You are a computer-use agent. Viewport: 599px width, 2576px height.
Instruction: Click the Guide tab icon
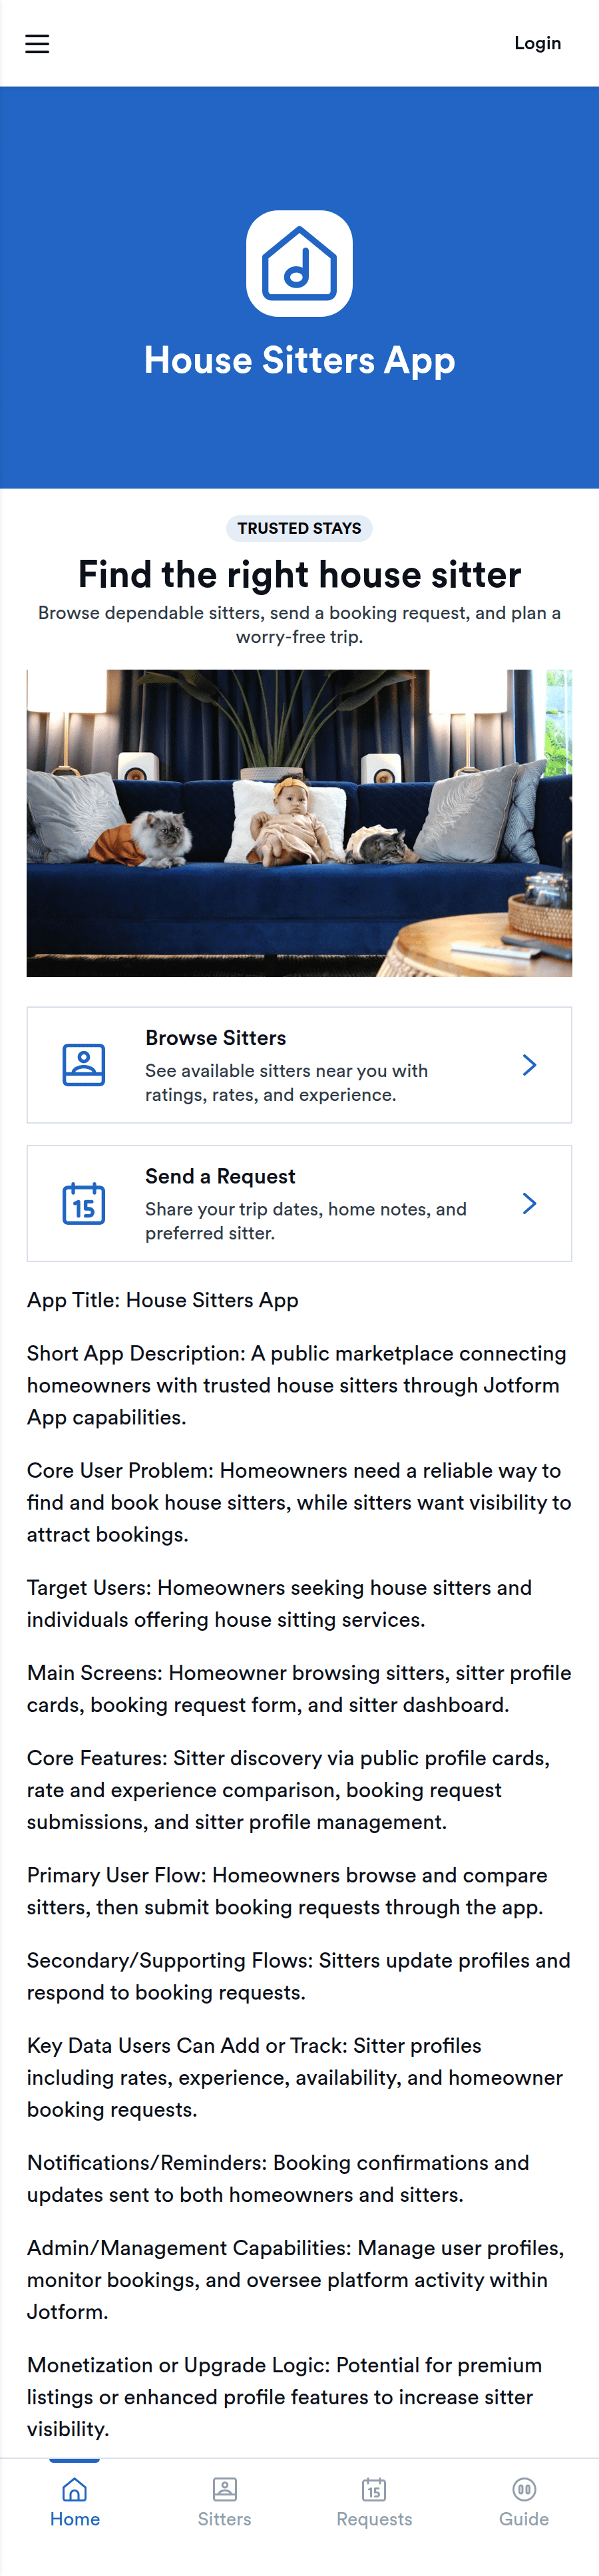pos(524,2488)
